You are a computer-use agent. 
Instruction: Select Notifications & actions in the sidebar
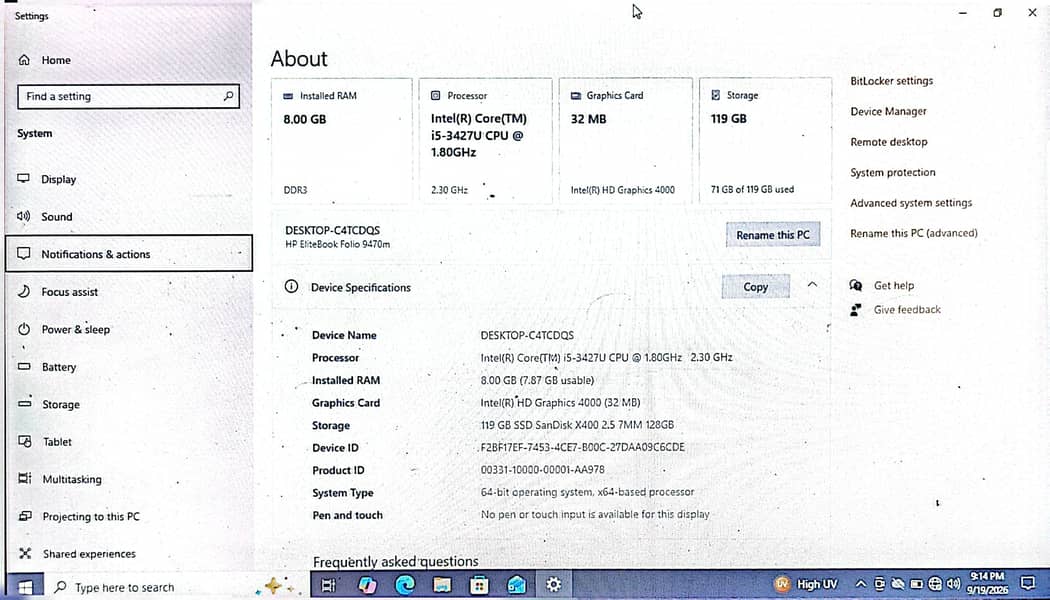click(x=129, y=254)
